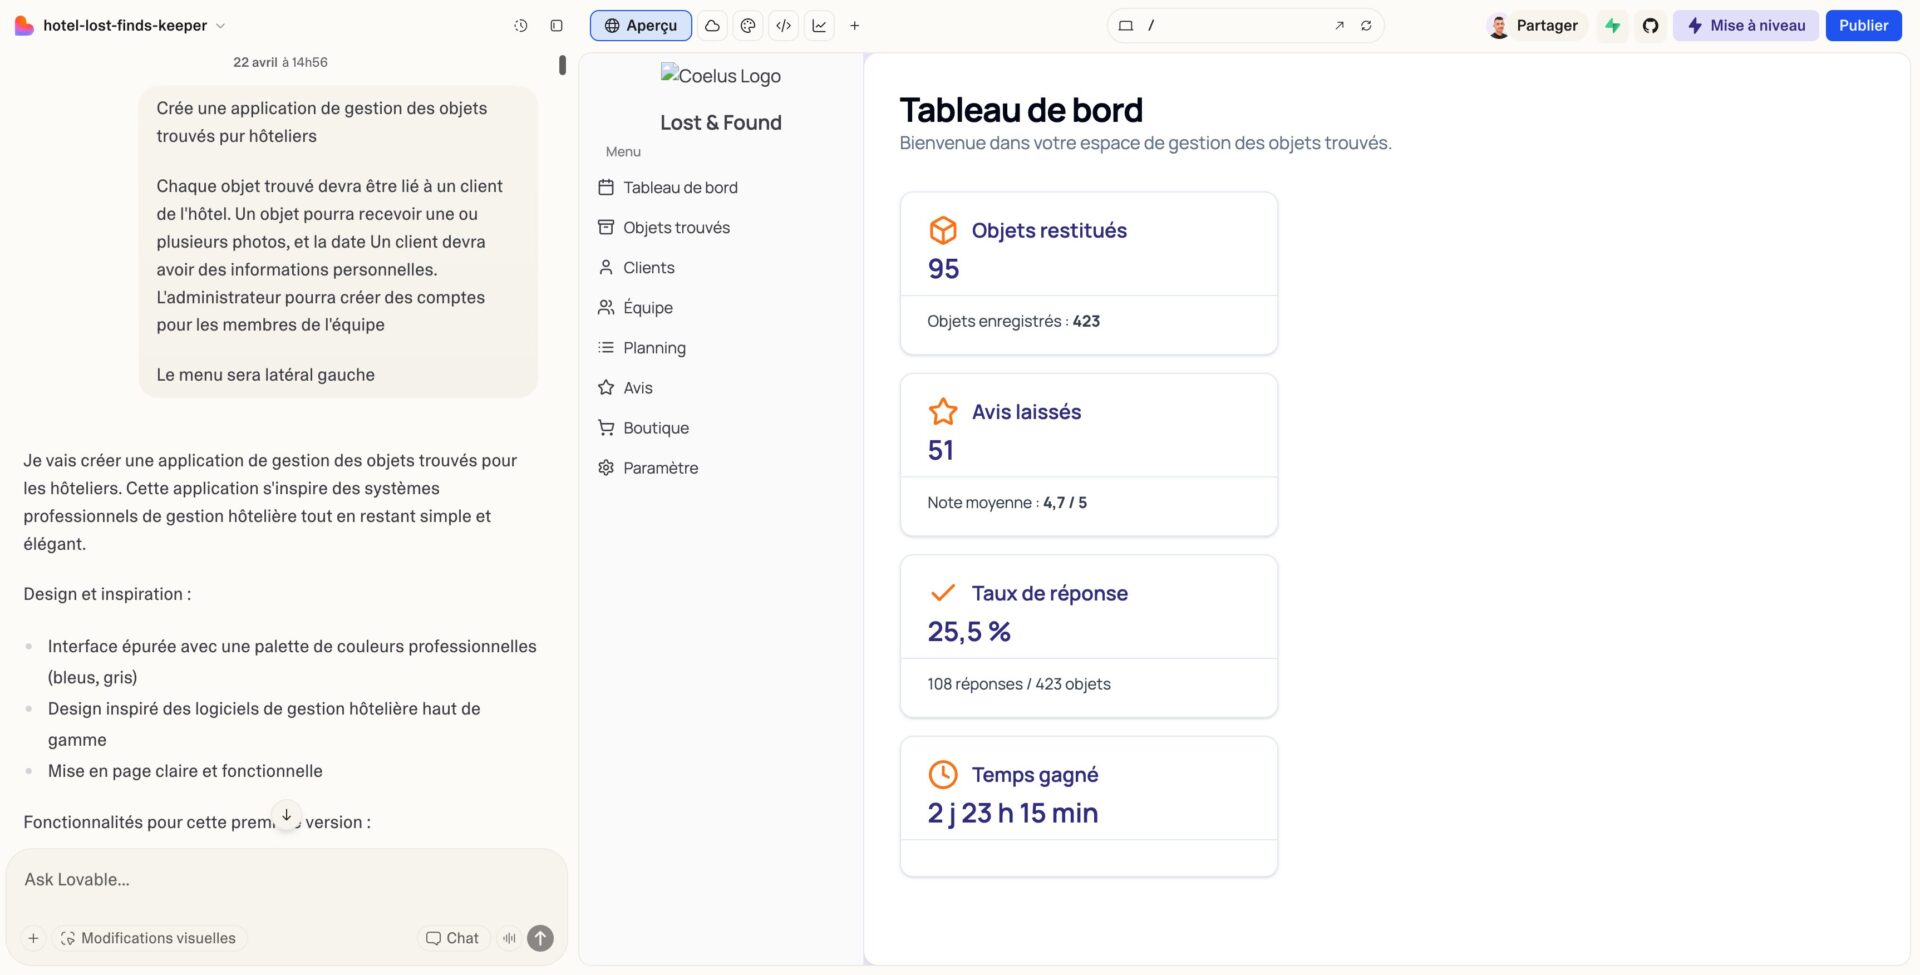This screenshot has width=1920, height=975.
Task: Refresh the preview with the reload icon
Action: pos(1366,26)
